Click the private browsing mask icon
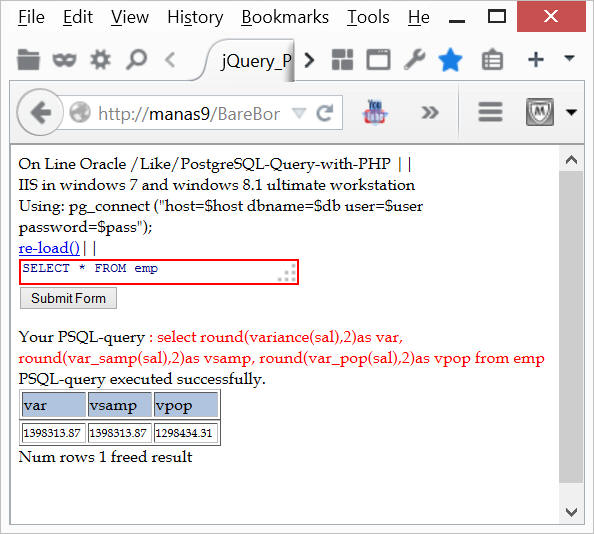The width and height of the screenshot is (594, 534). tap(64, 59)
